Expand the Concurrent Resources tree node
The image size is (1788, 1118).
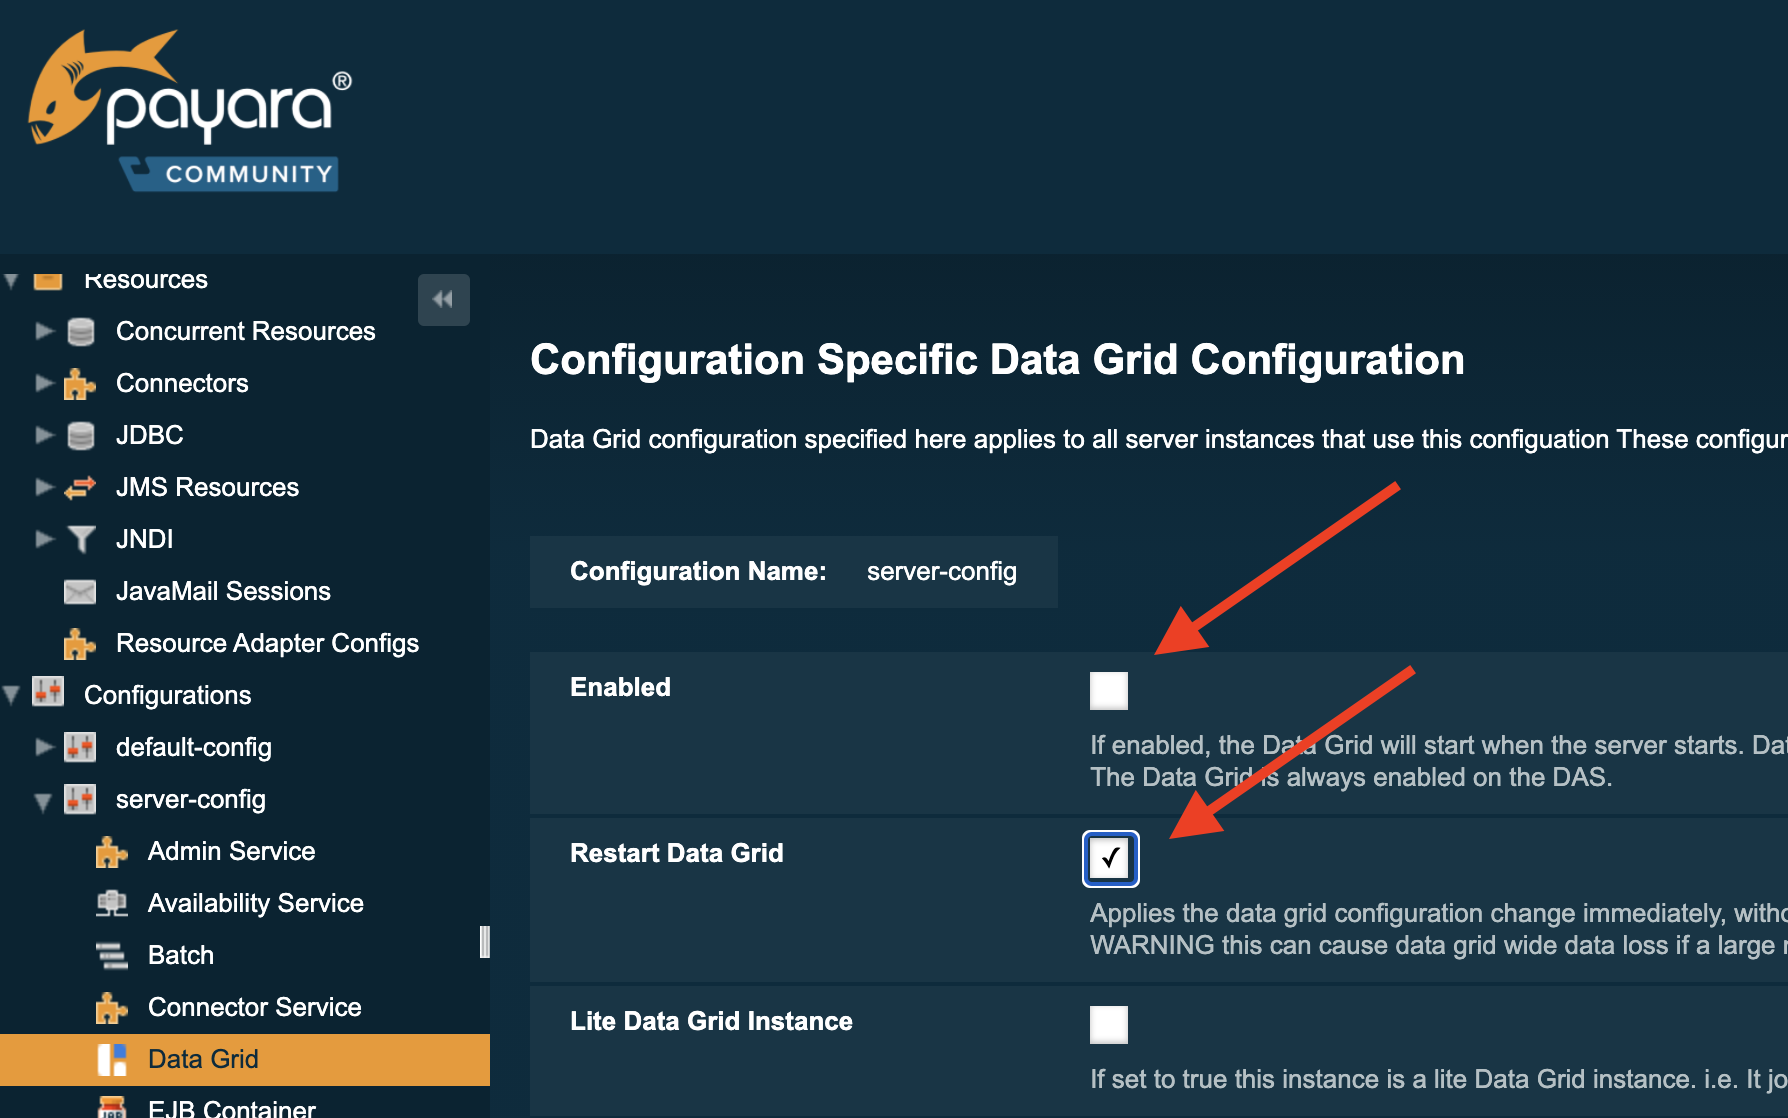coord(44,331)
